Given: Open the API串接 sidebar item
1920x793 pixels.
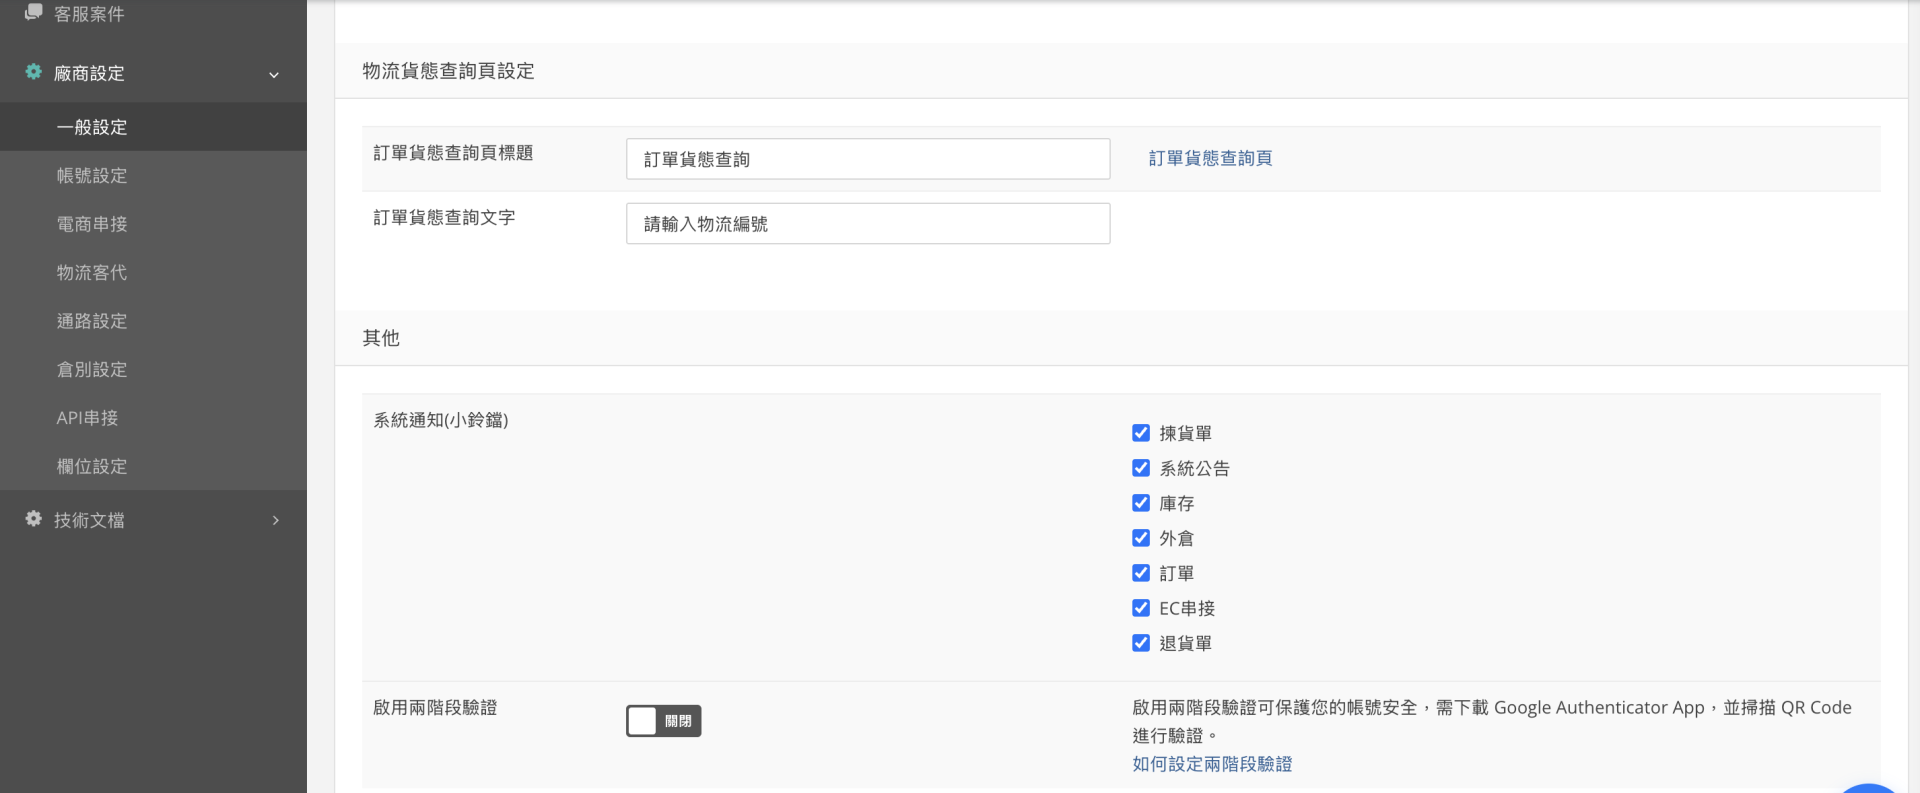Looking at the screenshot, I should (87, 418).
